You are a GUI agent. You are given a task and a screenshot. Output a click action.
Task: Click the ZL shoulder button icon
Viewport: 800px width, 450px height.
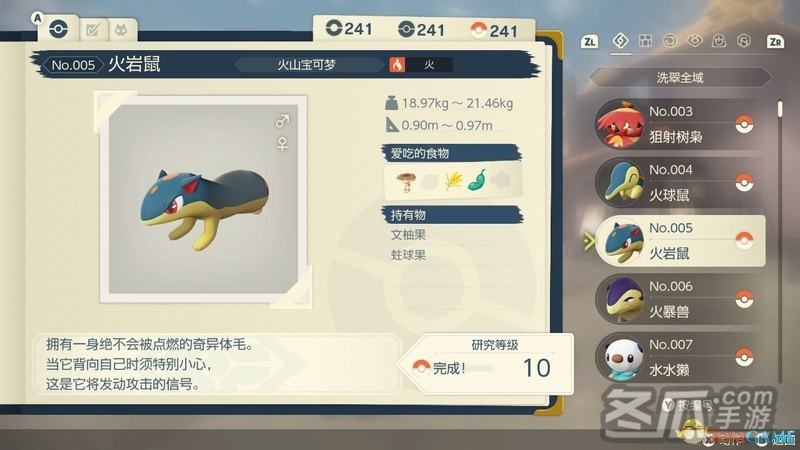click(x=589, y=41)
